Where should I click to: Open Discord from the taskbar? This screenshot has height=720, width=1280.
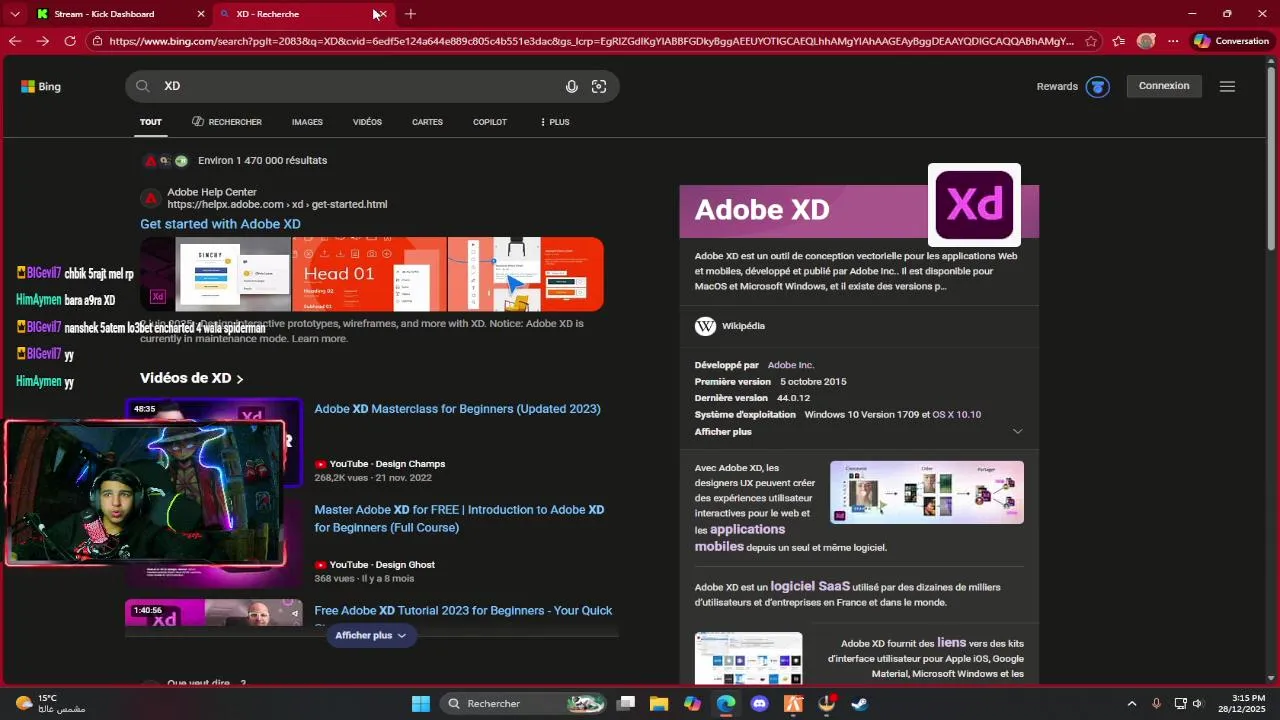(x=759, y=704)
